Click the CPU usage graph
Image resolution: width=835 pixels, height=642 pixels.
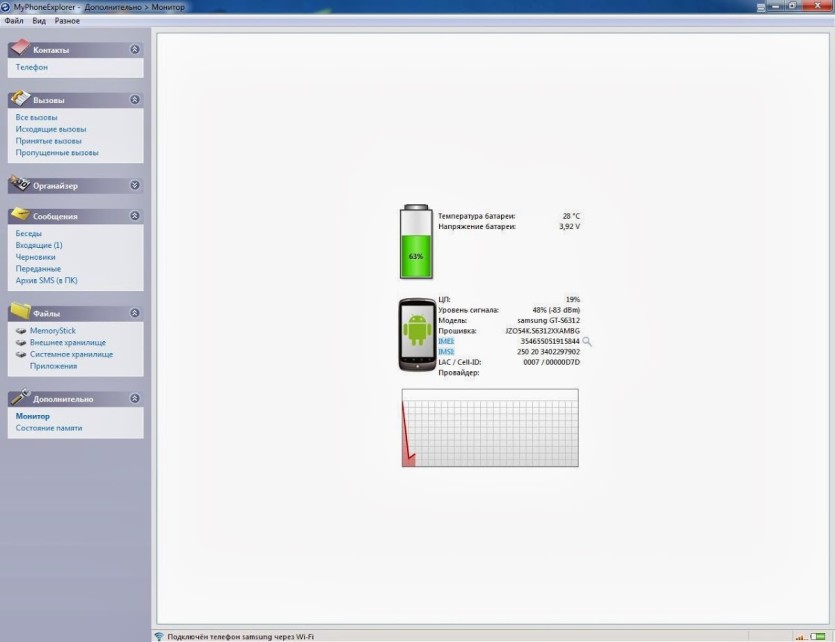[x=490, y=427]
